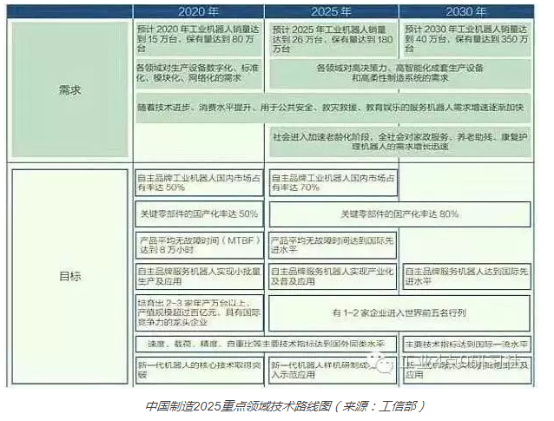Select the 市场占有率达50% target box
The image size is (554, 421).
click(199, 183)
